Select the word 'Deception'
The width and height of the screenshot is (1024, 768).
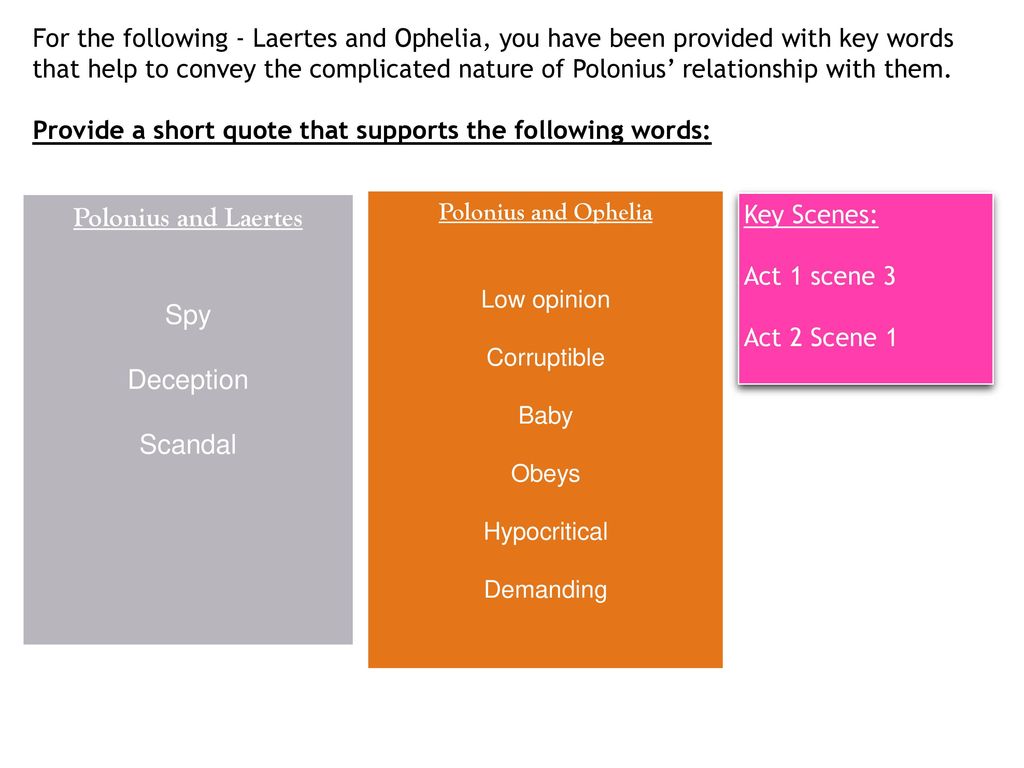(x=187, y=379)
